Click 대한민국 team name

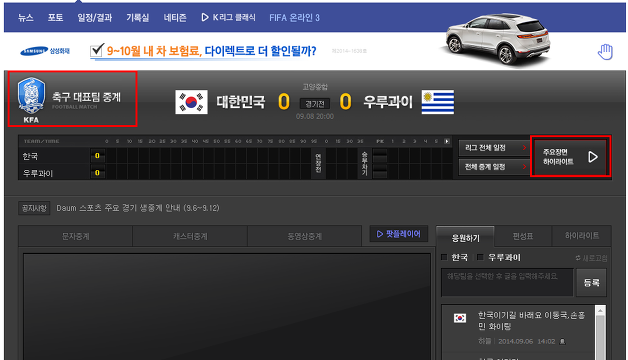tap(241, 102)
